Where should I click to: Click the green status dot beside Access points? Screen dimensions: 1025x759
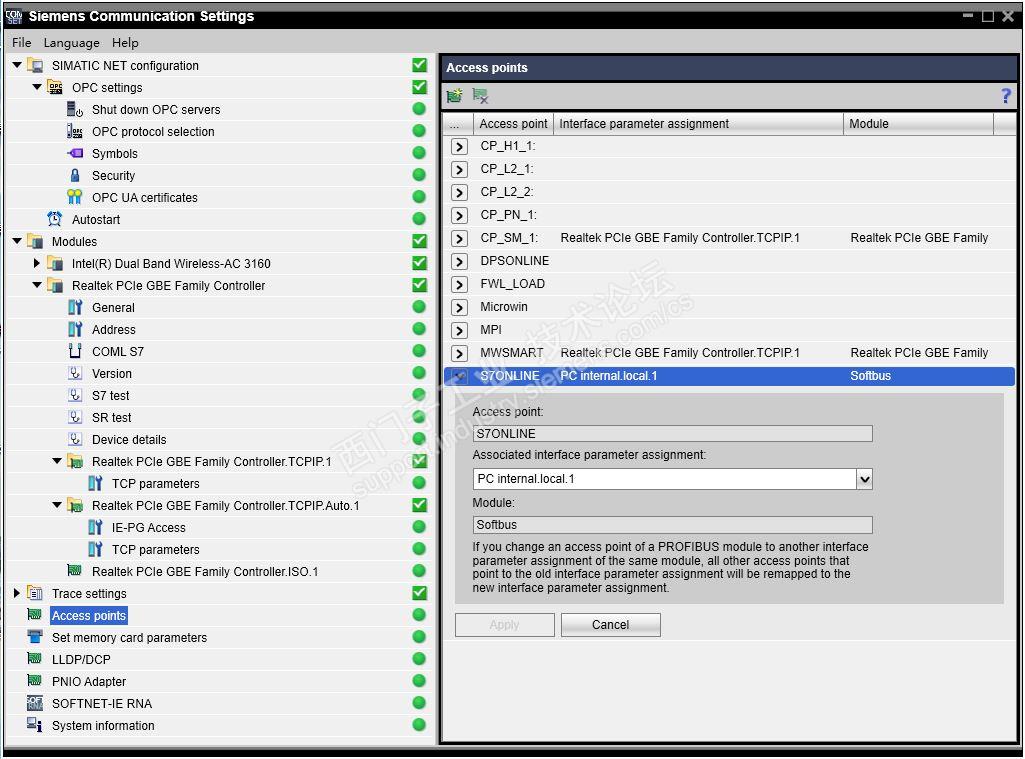coord(420,615)
